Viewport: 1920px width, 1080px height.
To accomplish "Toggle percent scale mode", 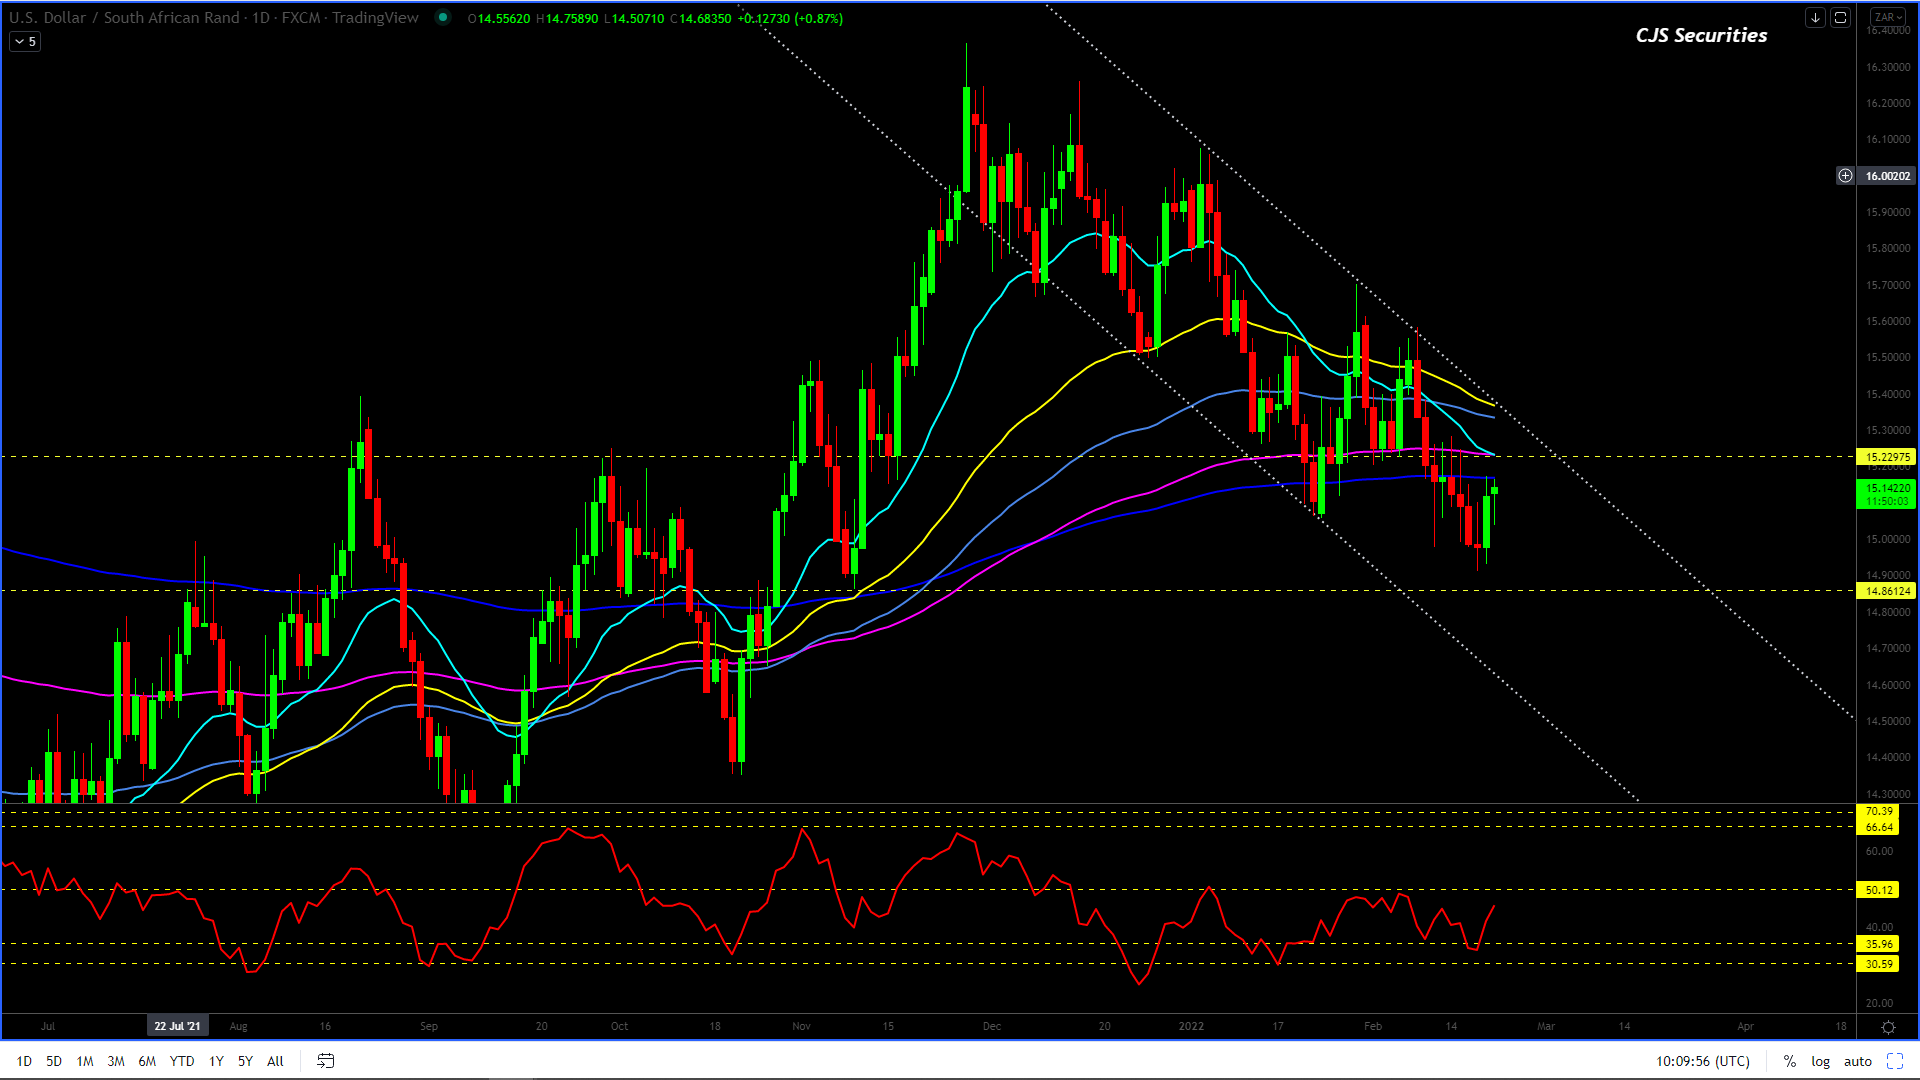I will pos(1789,1061).
